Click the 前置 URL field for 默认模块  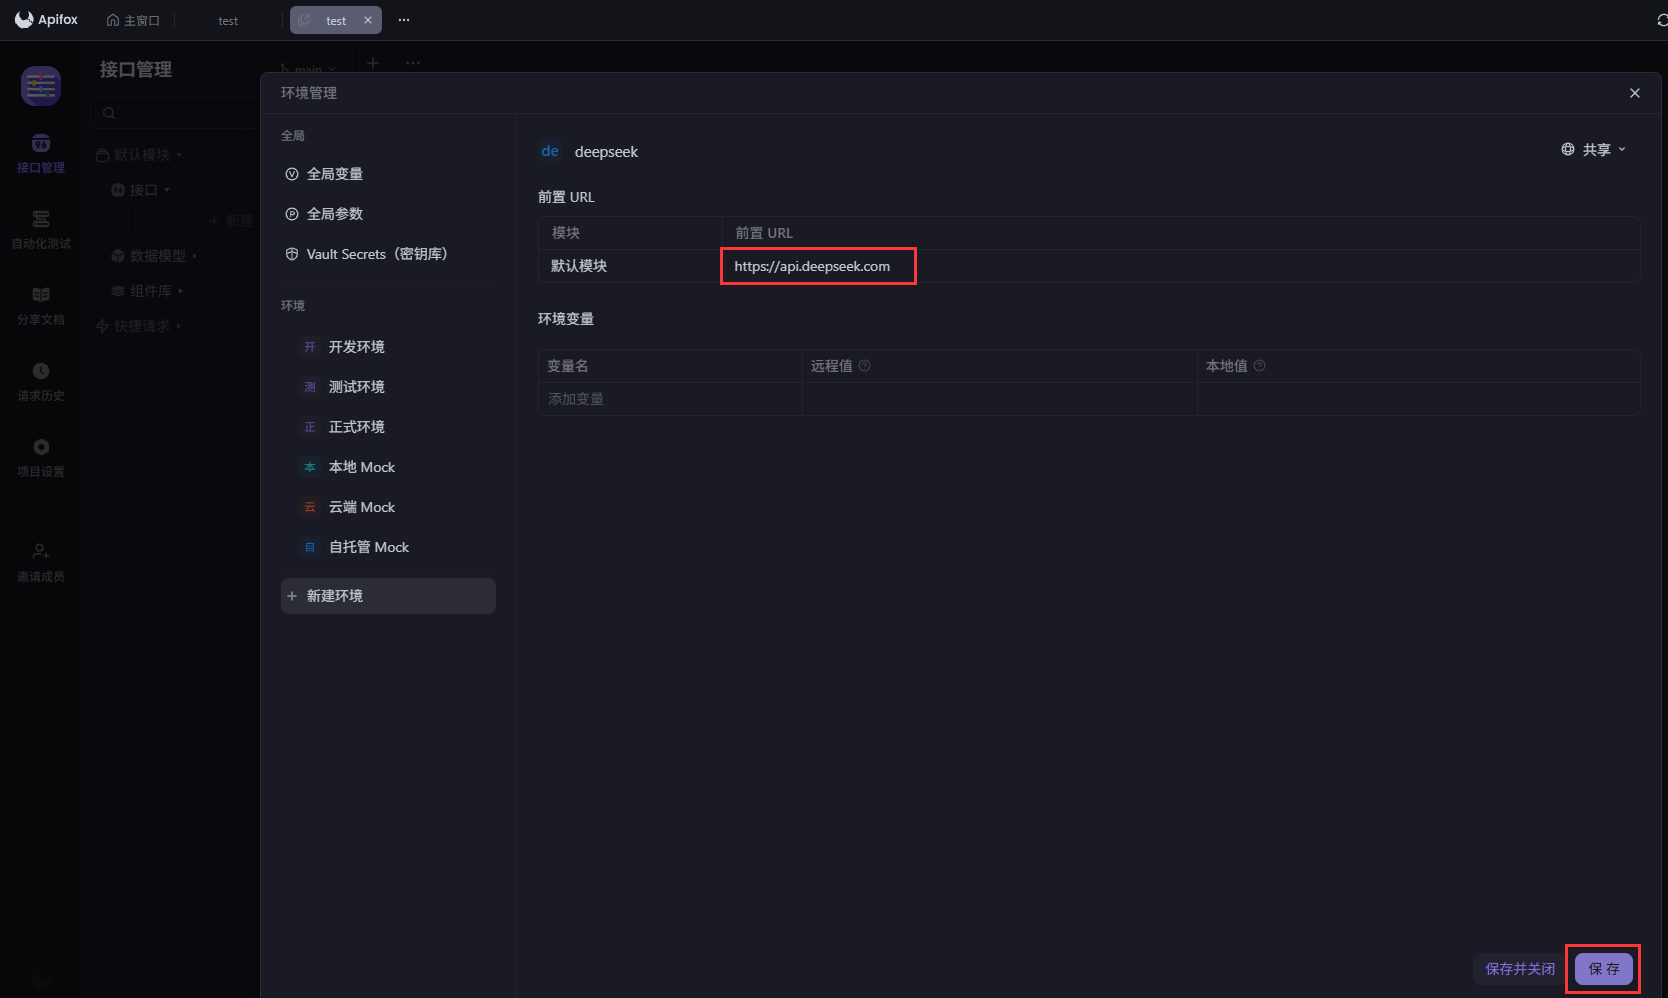click(1181, 266)
